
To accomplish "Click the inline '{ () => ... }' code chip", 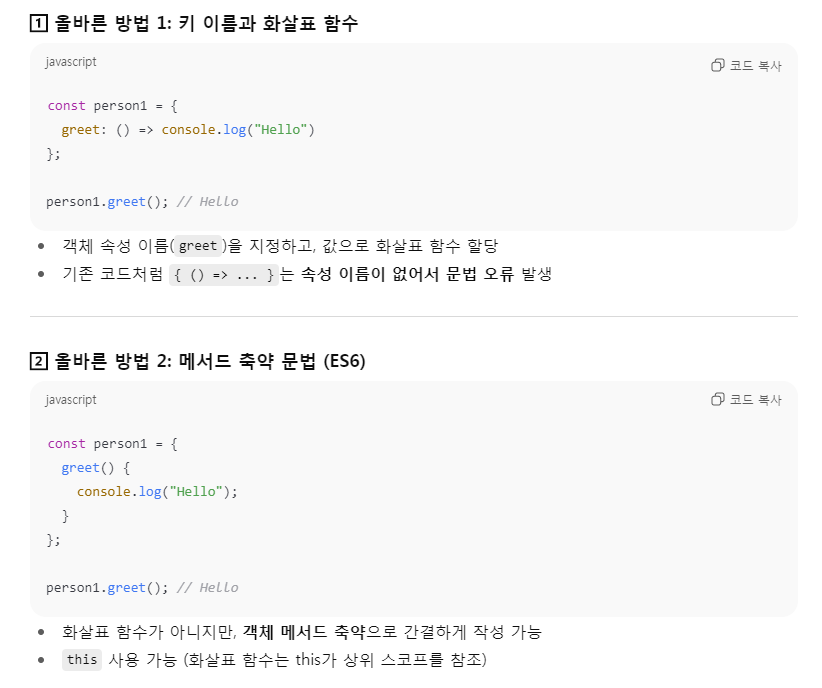I will point(224,275).
